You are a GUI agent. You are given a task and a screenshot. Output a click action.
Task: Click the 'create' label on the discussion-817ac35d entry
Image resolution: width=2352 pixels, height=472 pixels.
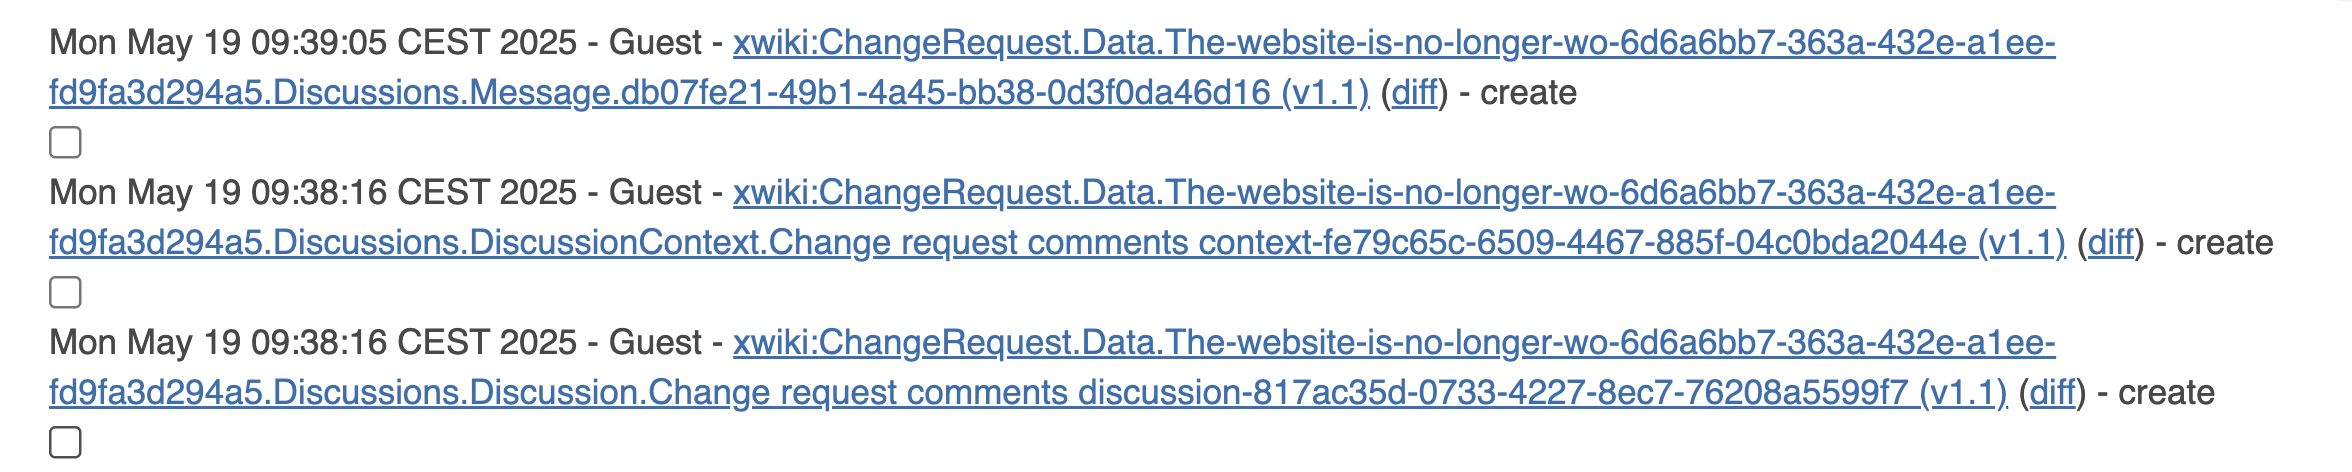2167,393
